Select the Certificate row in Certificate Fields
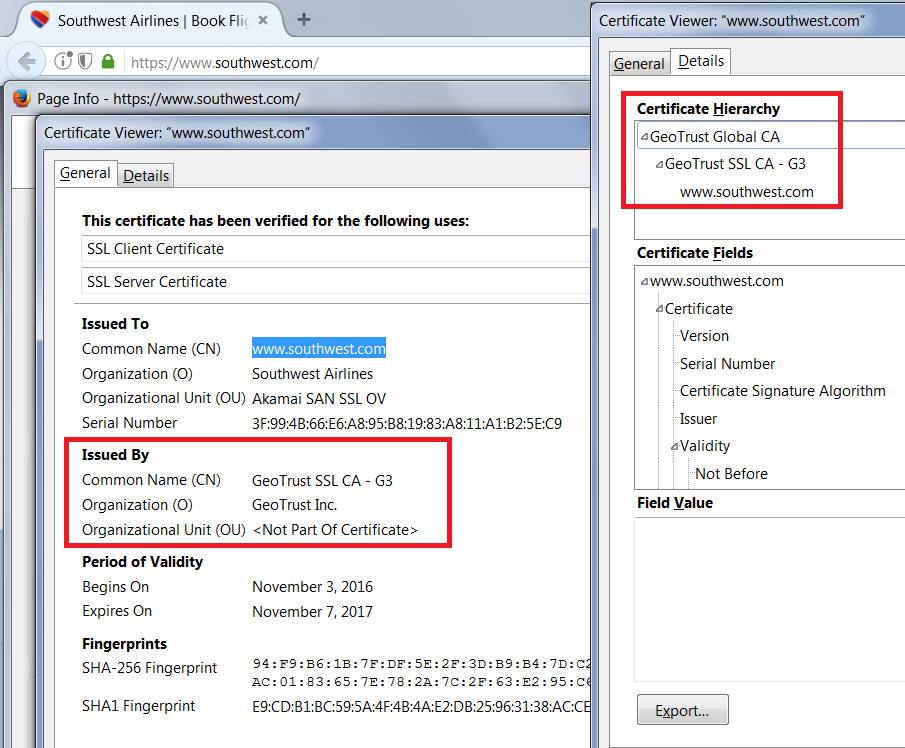Screen dimensions: 905x748 [698, 309]
